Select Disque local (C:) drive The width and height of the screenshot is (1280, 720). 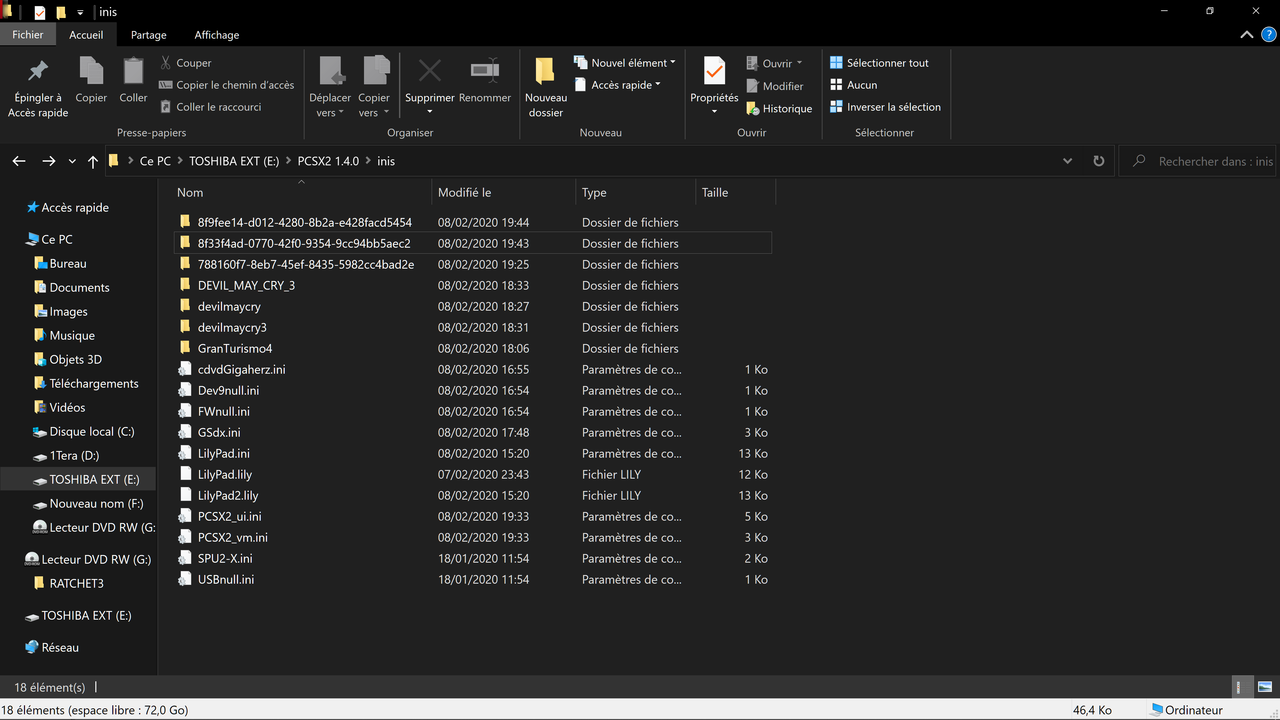coord(92,432)
